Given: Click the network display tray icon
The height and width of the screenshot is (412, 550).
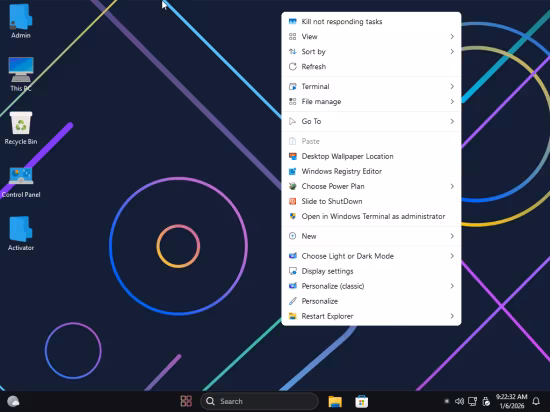Looking at the screenshot, I should [x=472, y=401].
